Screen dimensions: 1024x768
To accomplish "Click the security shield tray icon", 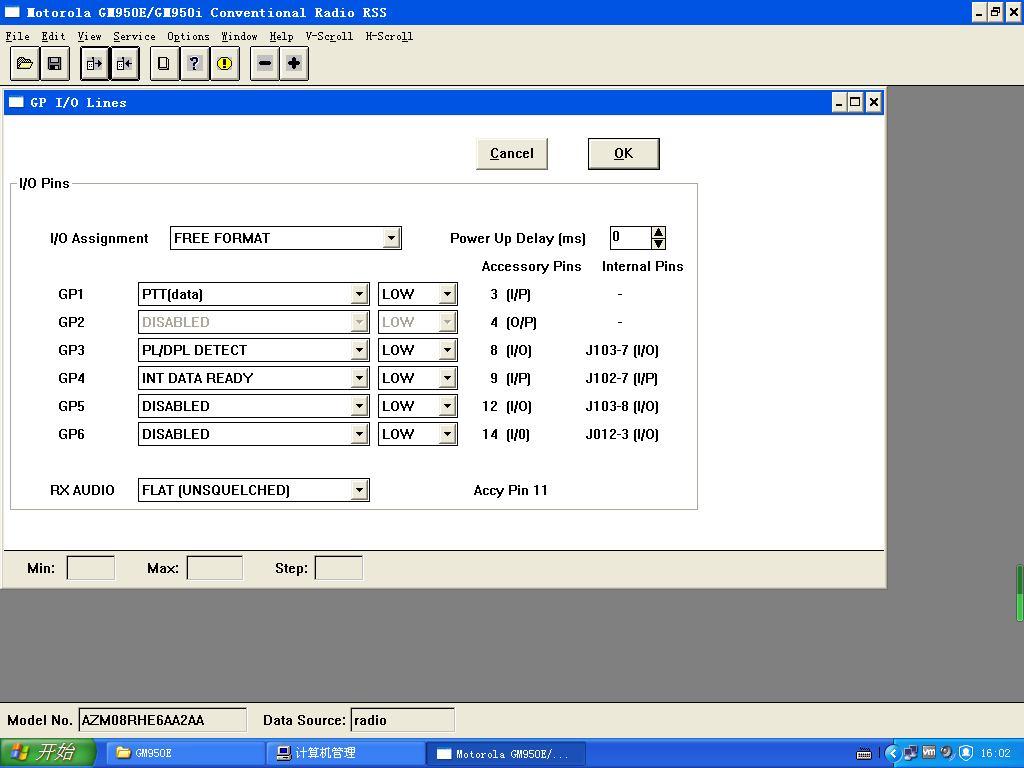I will (967, 753).
